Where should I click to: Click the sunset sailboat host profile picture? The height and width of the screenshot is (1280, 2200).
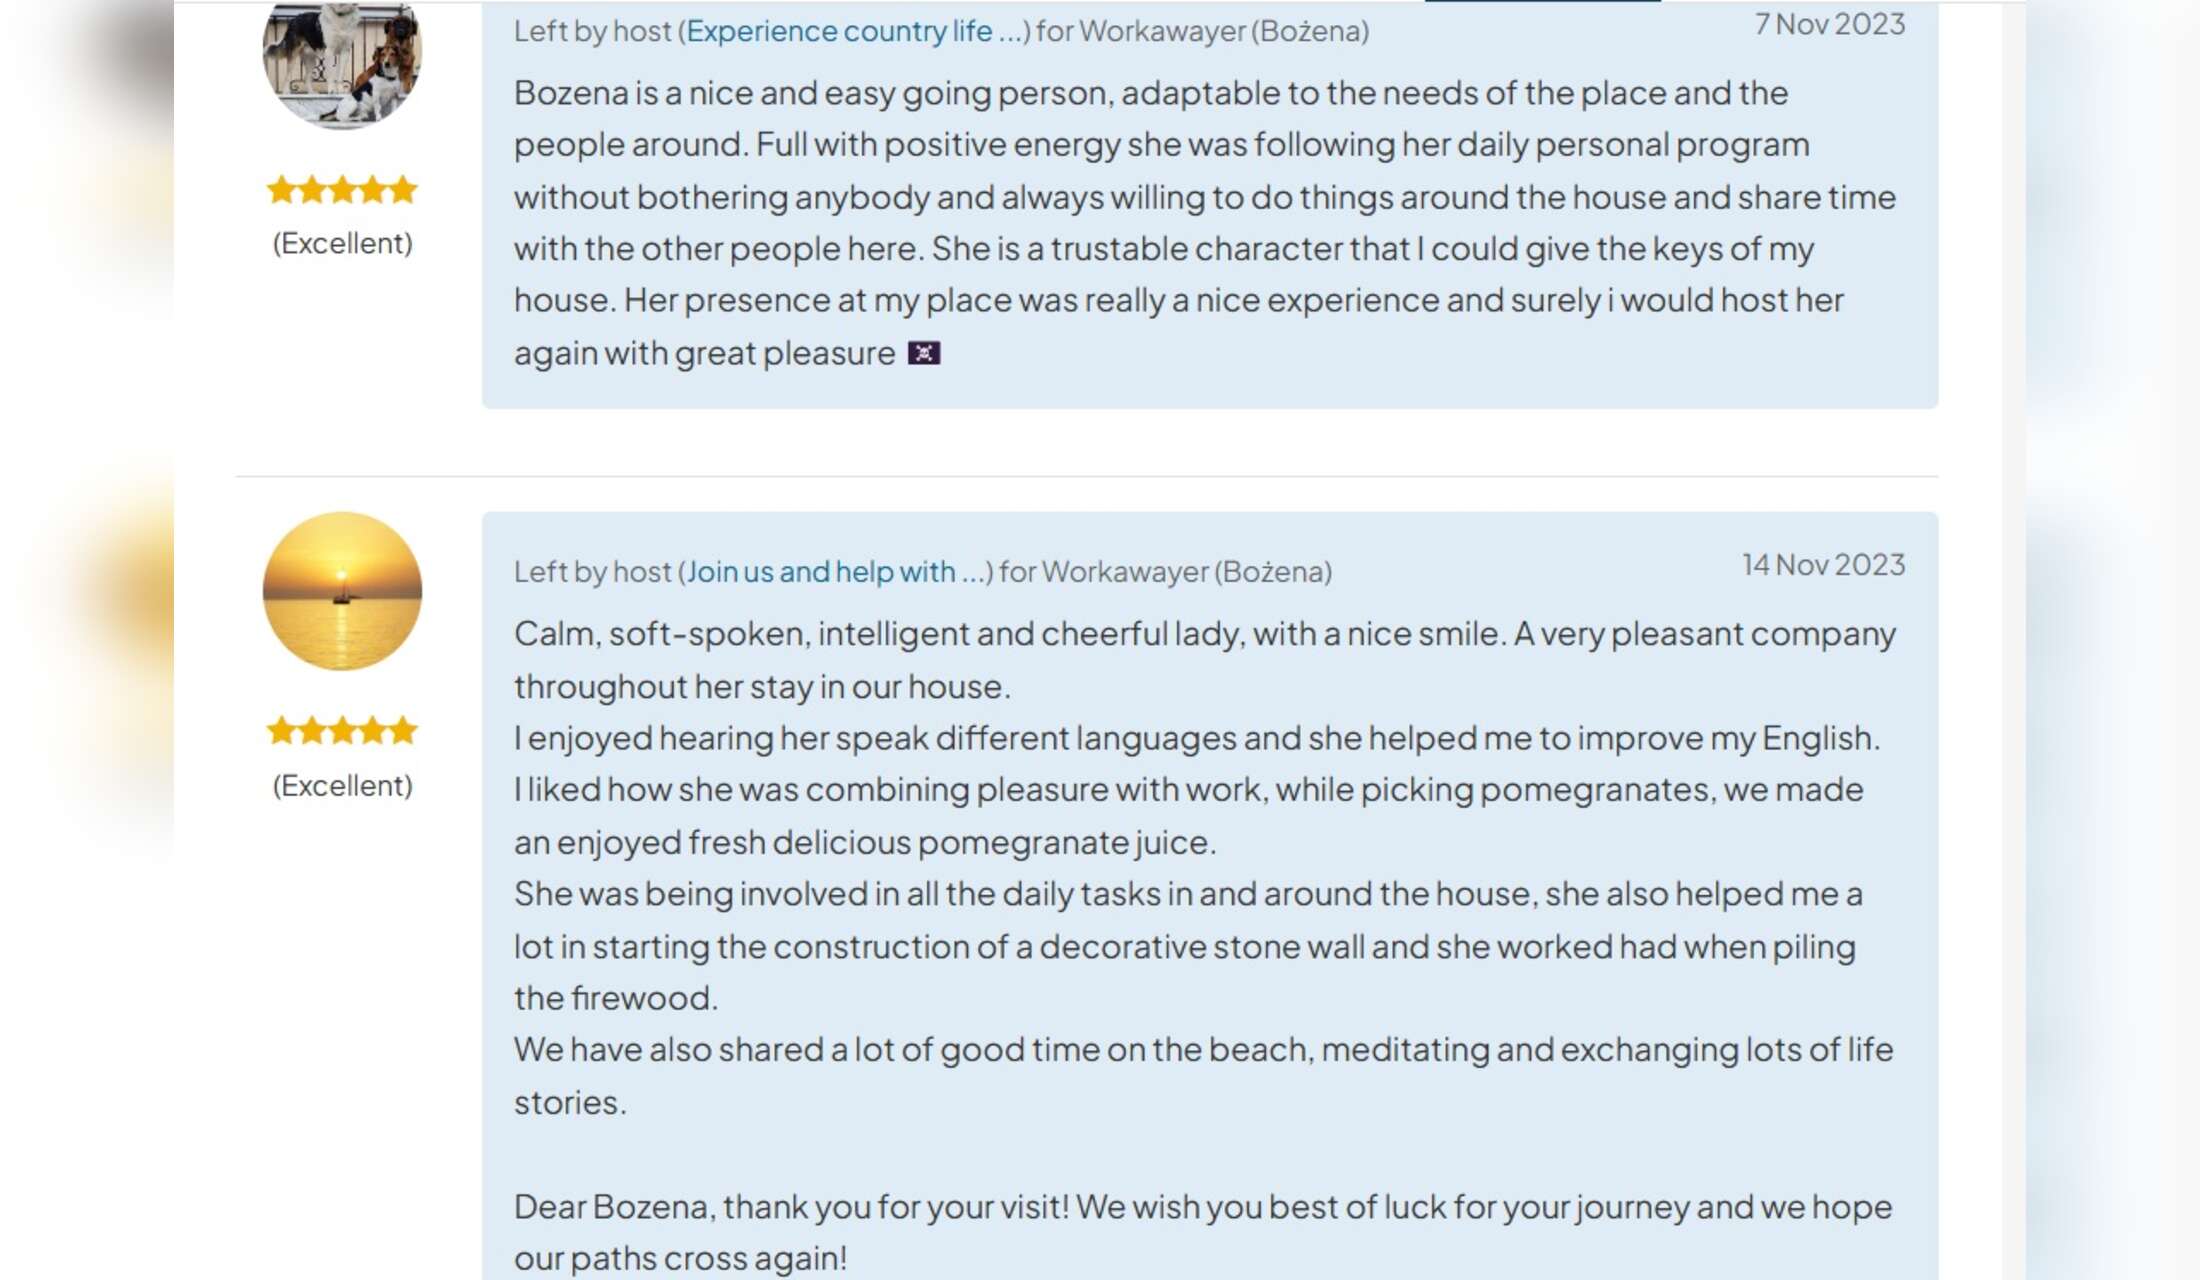coord(342,591)
